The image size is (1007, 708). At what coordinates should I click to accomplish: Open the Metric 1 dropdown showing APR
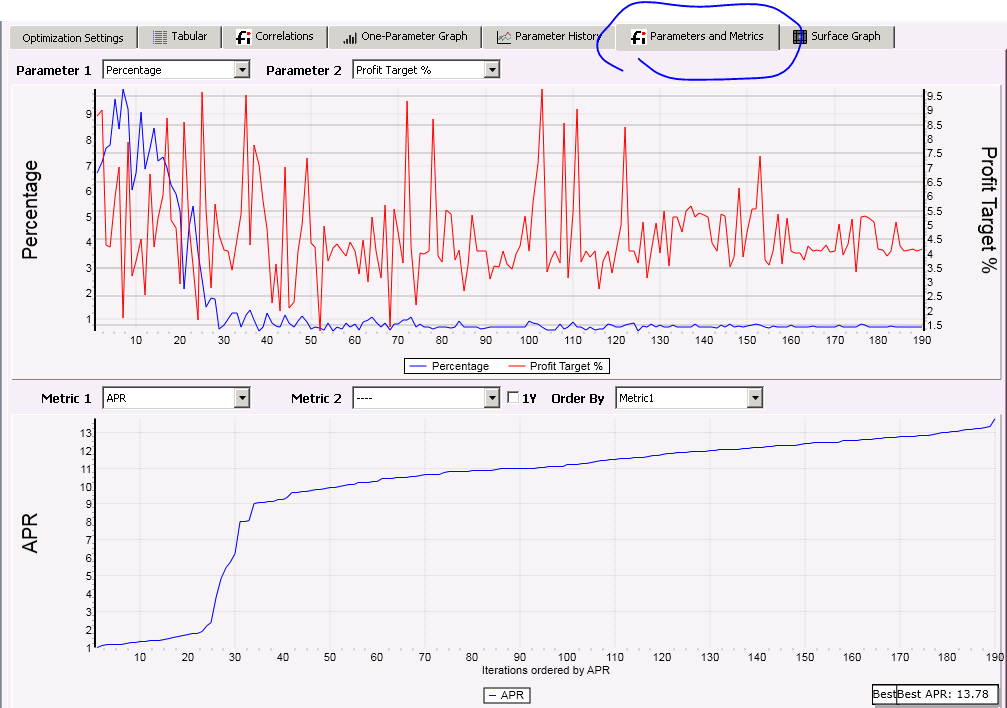coord(241,397)
